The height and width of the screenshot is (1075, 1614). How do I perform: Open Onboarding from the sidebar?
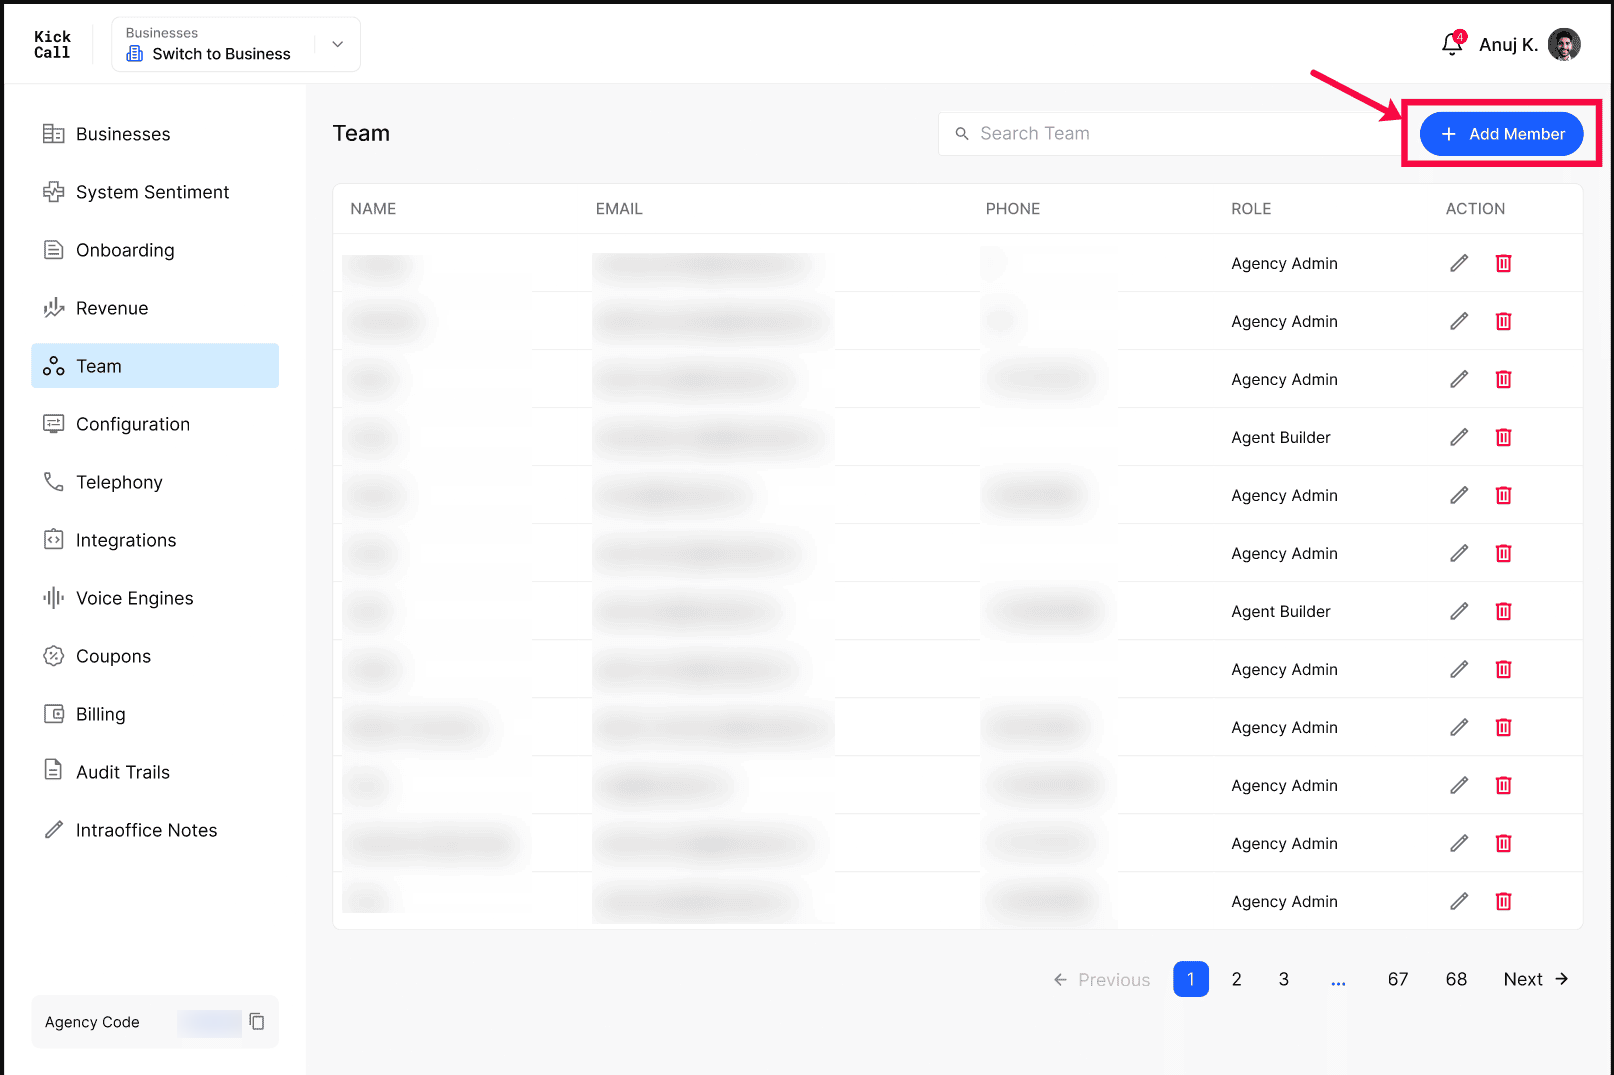tap(155, 250)
